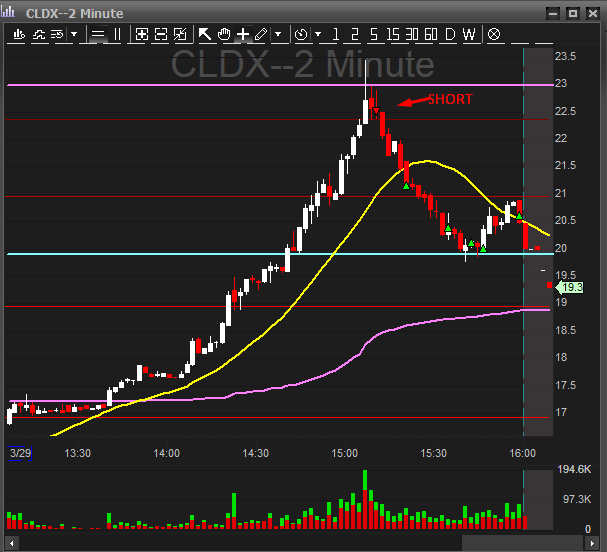Select the crosshair tool

coord(243,34)
